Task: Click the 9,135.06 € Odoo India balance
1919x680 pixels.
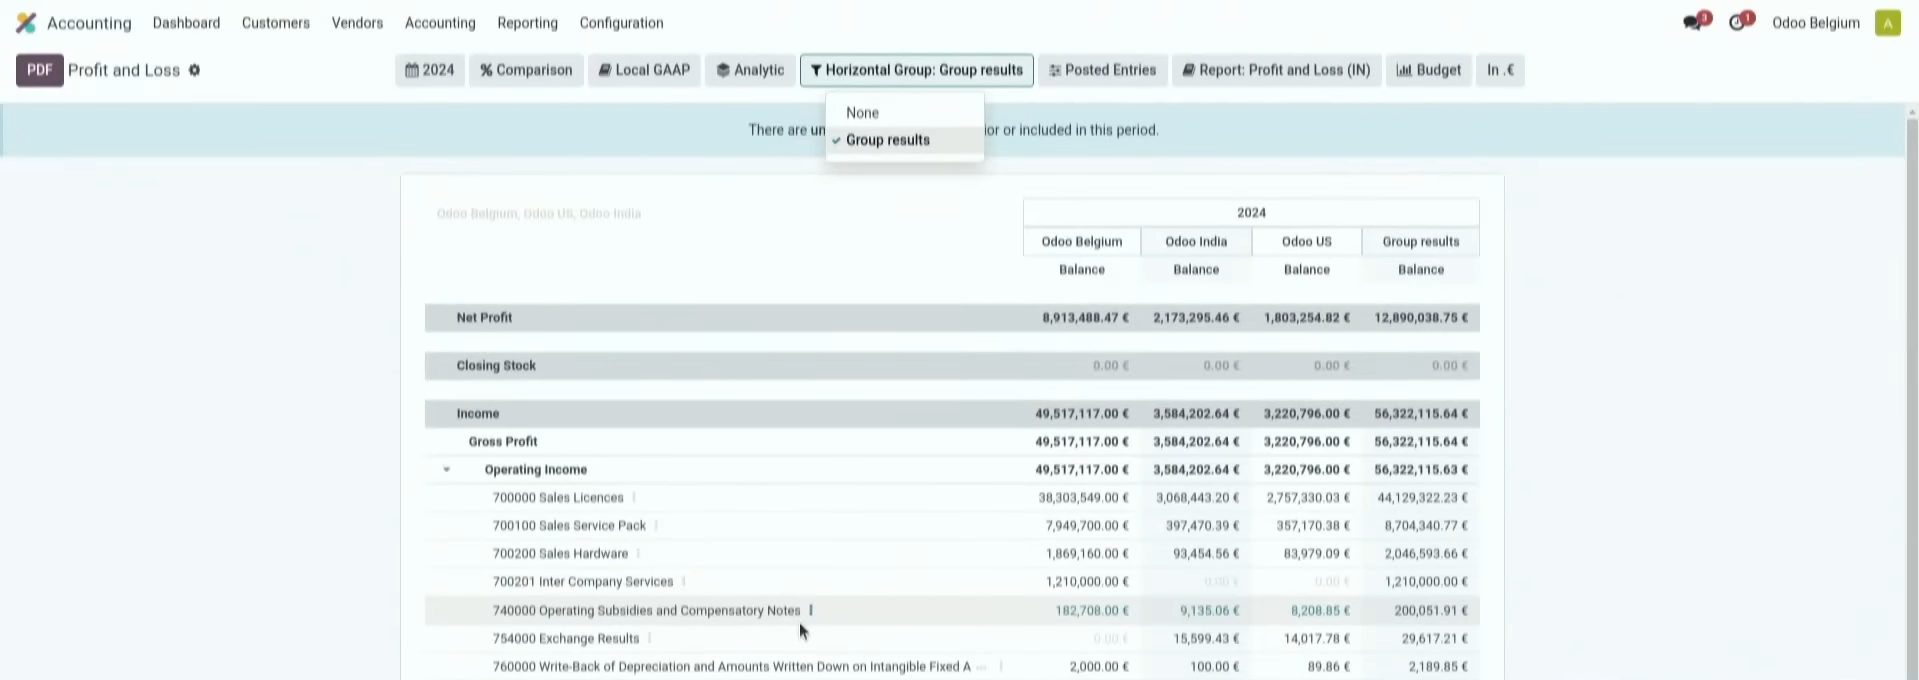Action: (x=1209, y=610)
